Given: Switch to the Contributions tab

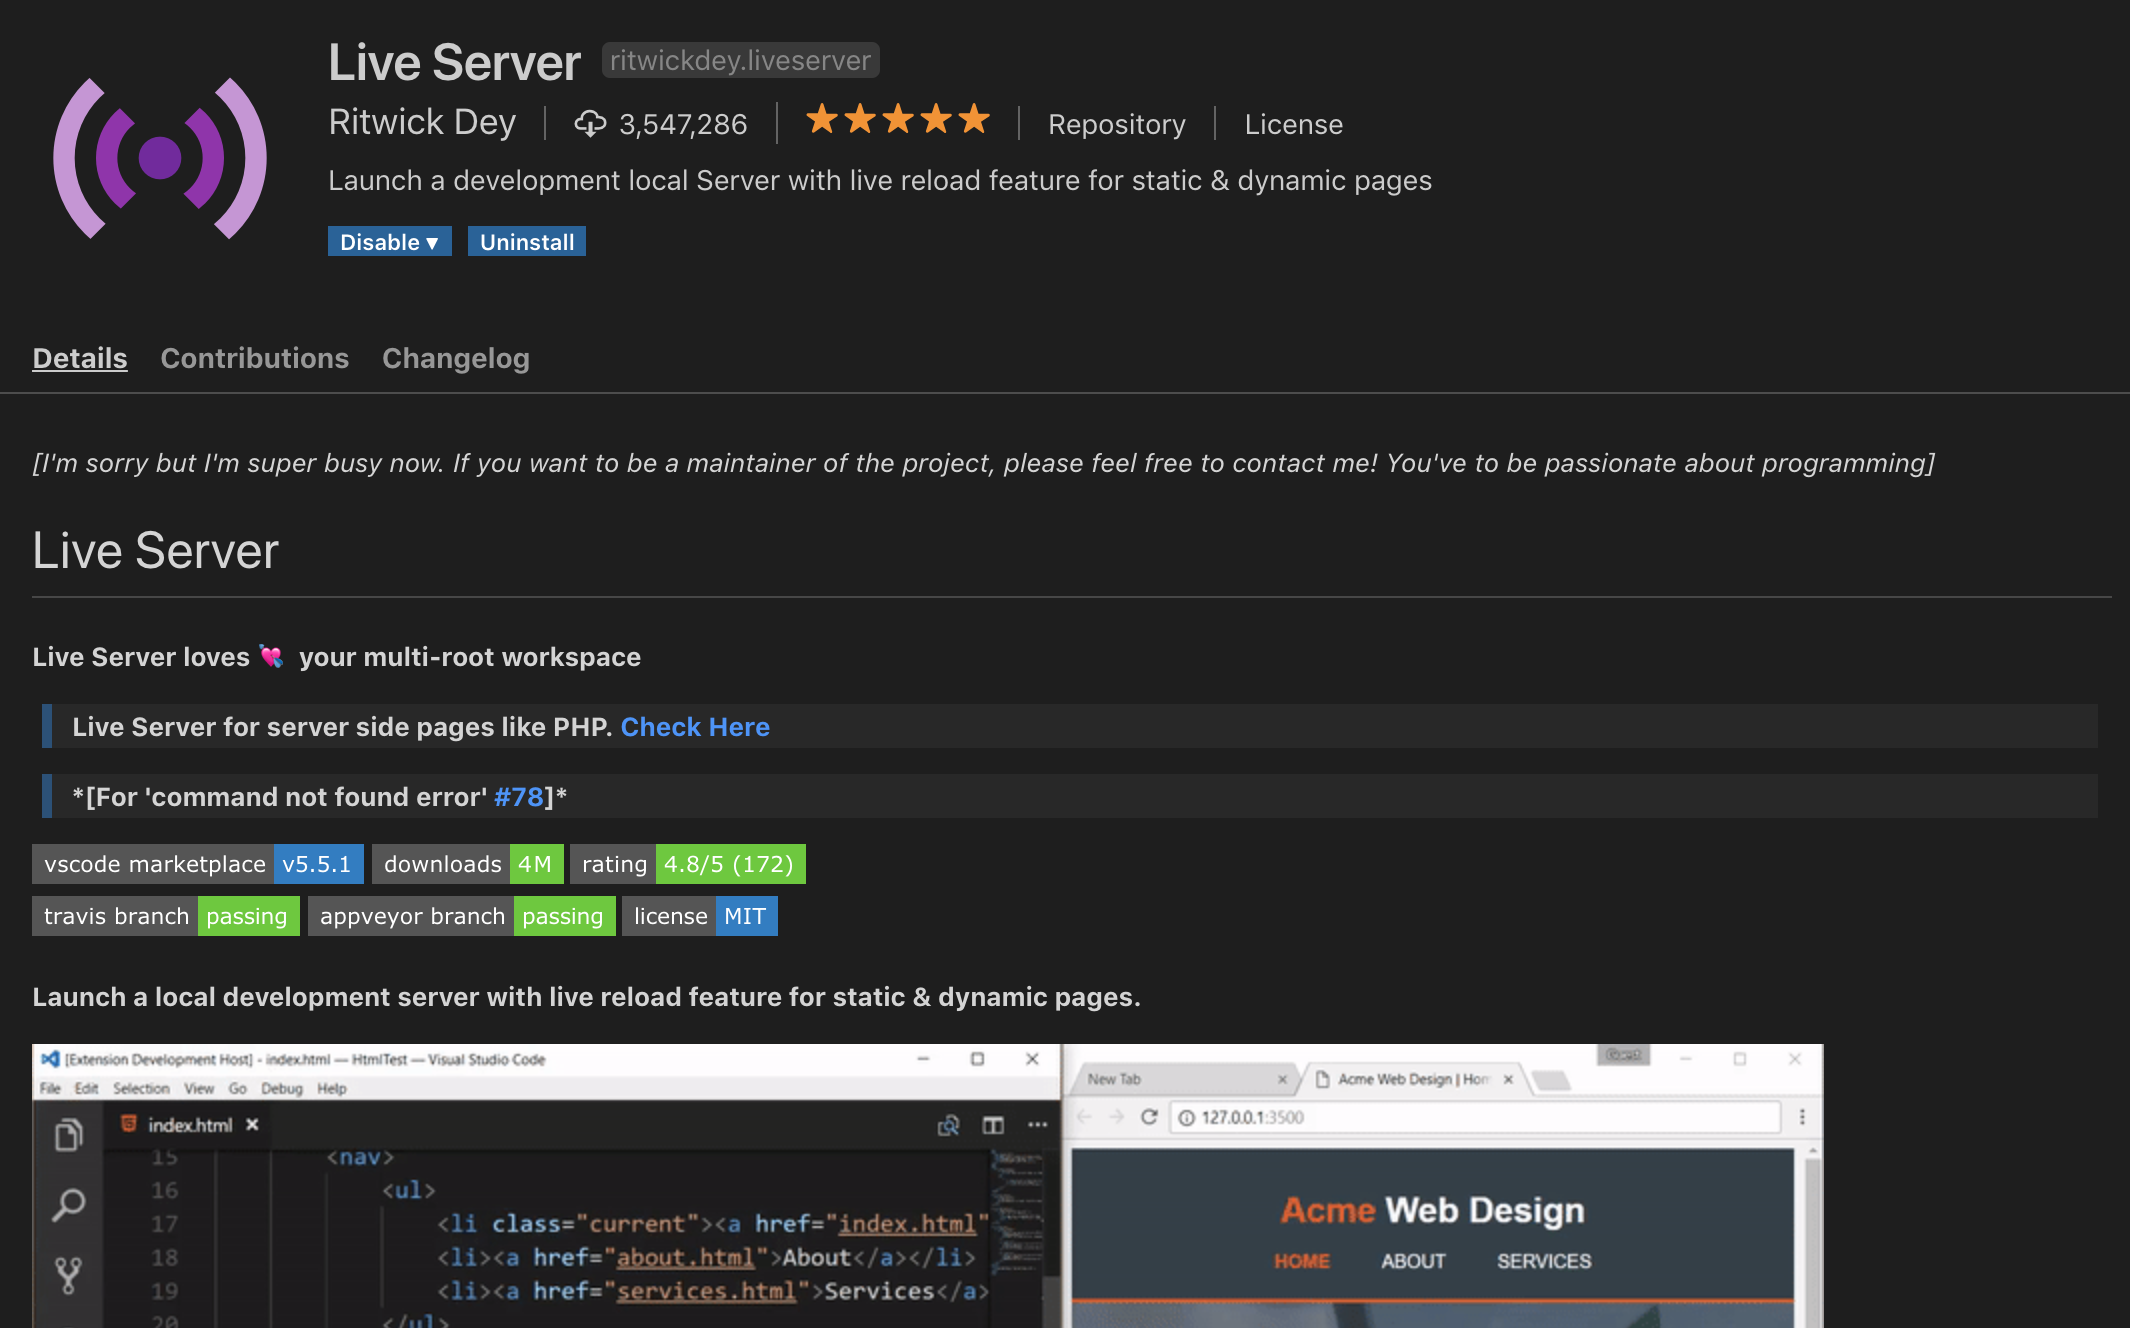Looking at the screenshot, I should (255, 358).
